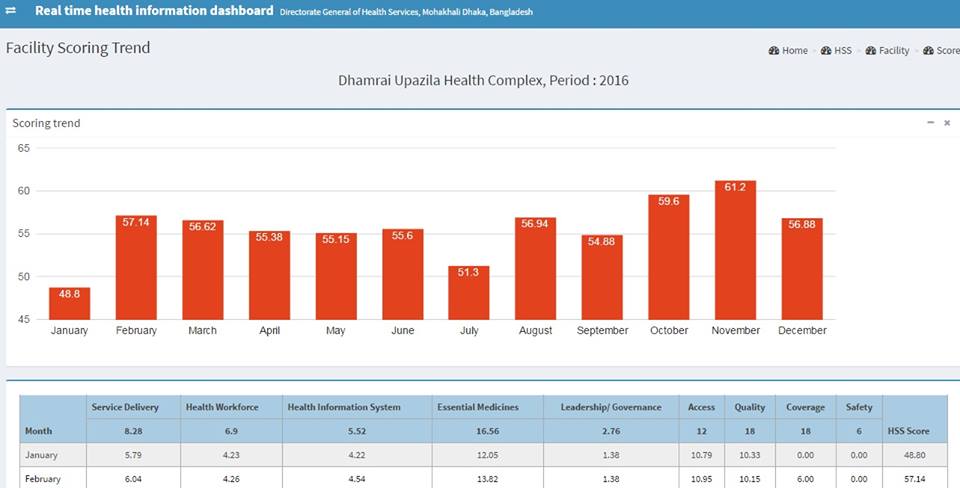This screenshot has height=488, width=960.
Task: Select the November bar showing 61.2
Action: click(735, 250)
